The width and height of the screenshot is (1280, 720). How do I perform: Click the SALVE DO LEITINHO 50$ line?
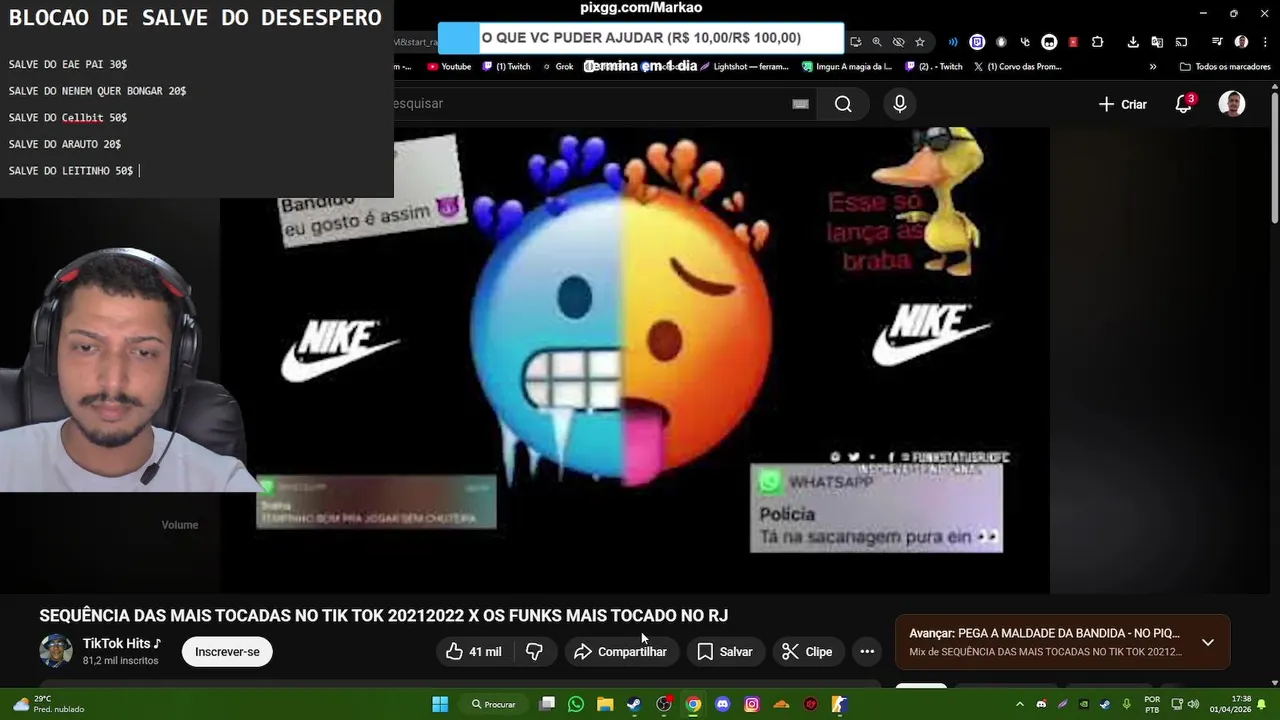pos(71,171)
